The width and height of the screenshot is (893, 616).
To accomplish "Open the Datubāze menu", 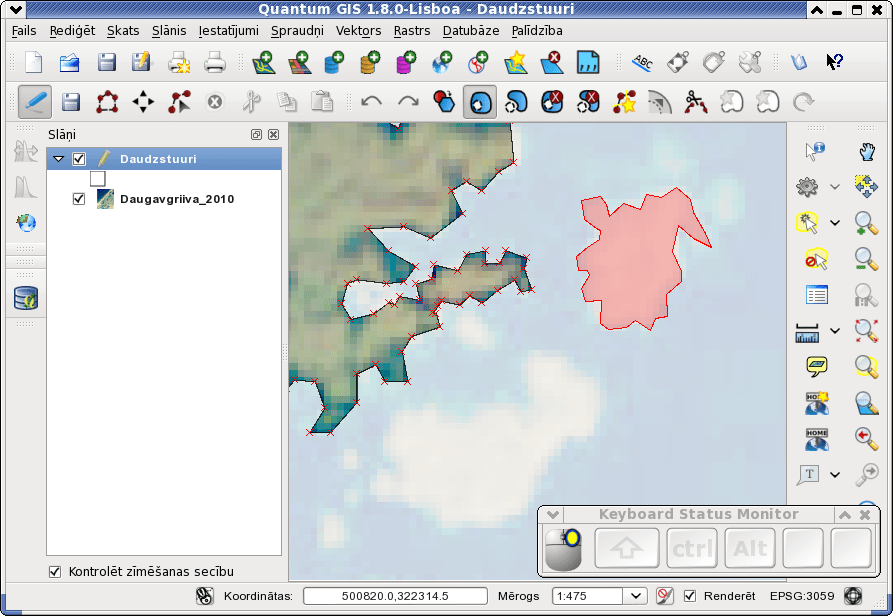I will click(x=471, y=31).
